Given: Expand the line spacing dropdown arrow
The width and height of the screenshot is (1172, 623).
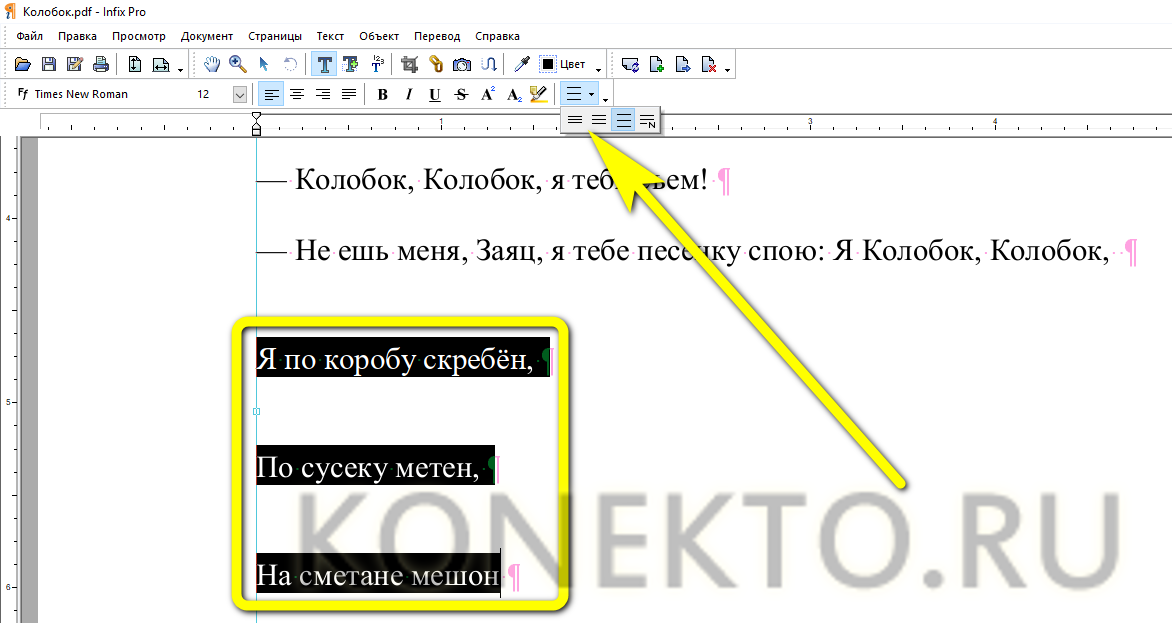Looking at the screenshot, I should tap(593, 95).
